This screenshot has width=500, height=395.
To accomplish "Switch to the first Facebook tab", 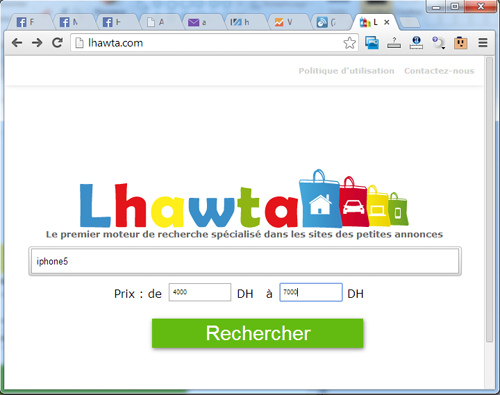I will 27,22.
